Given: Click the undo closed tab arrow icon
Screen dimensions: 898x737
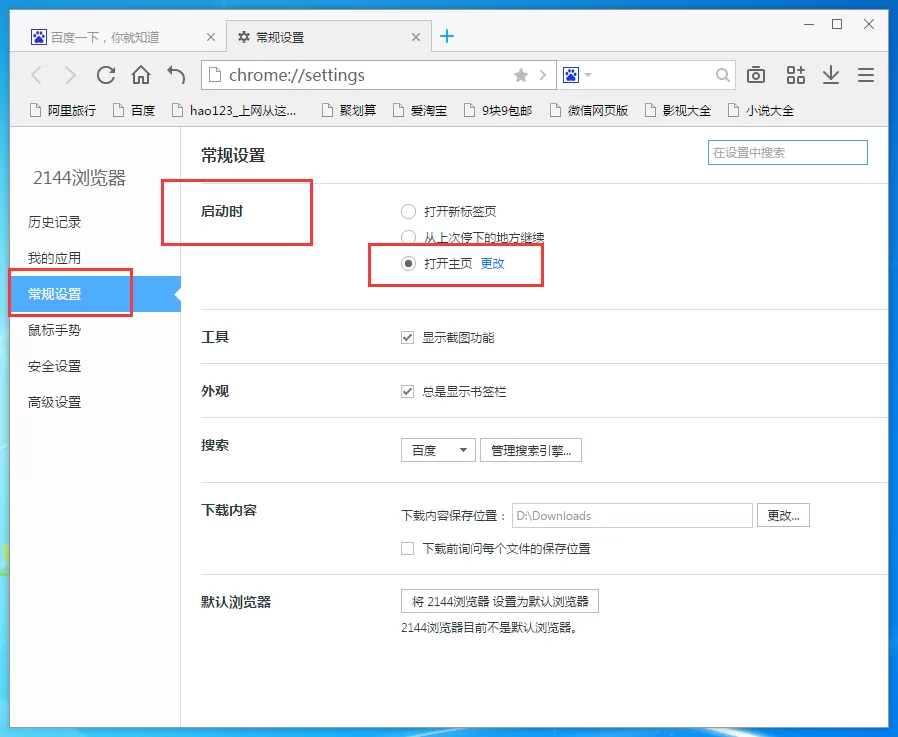Looking at the screenshot, I should 176,75.
